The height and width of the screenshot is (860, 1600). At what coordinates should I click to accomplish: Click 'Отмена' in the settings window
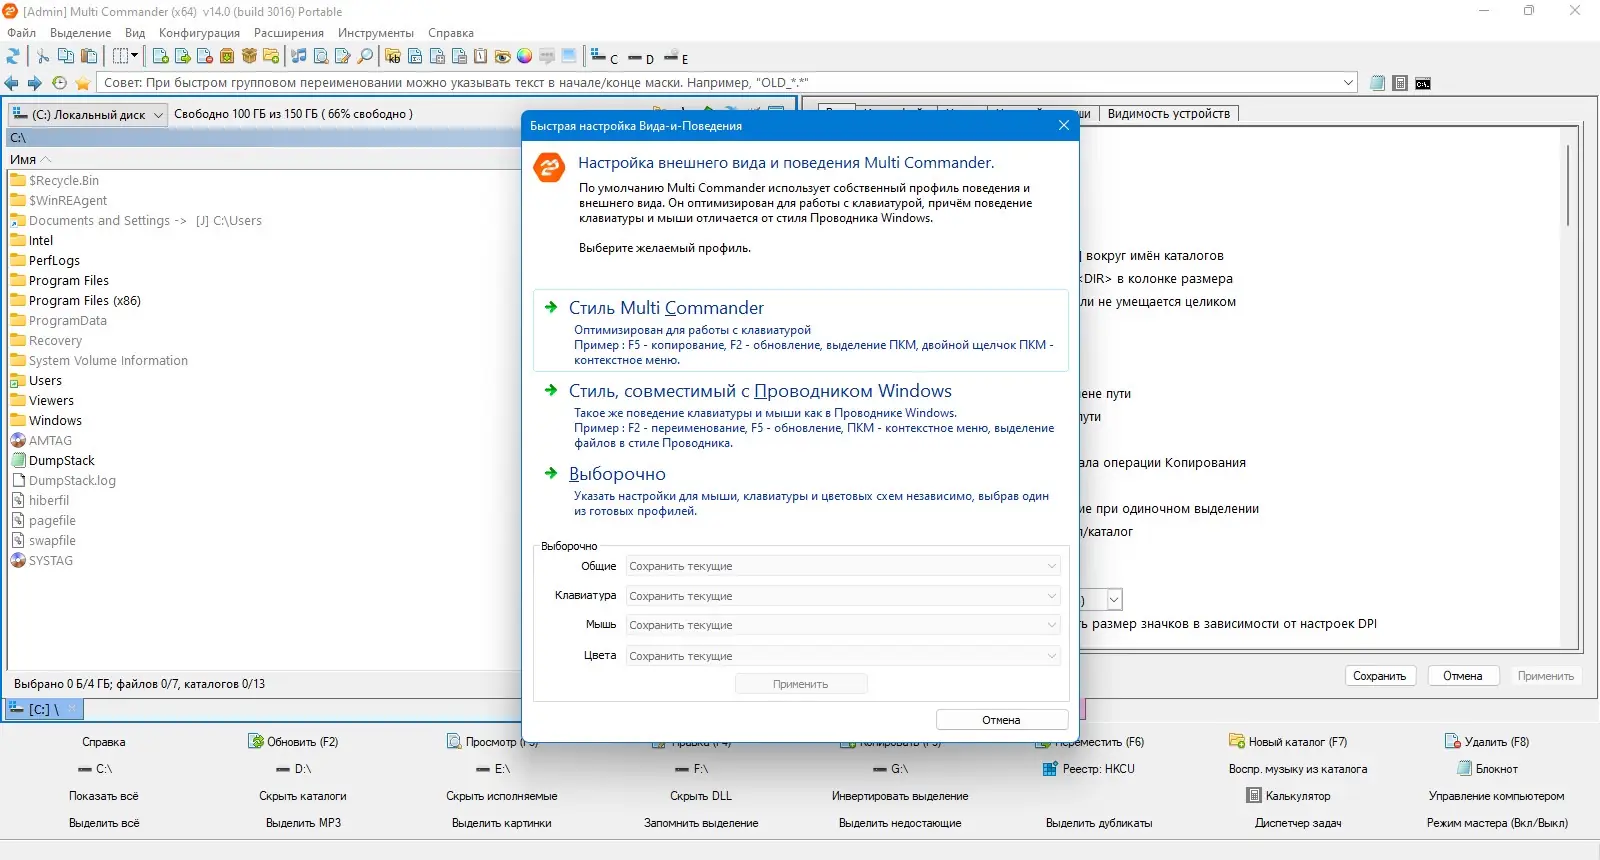[x=1463, y=676]
